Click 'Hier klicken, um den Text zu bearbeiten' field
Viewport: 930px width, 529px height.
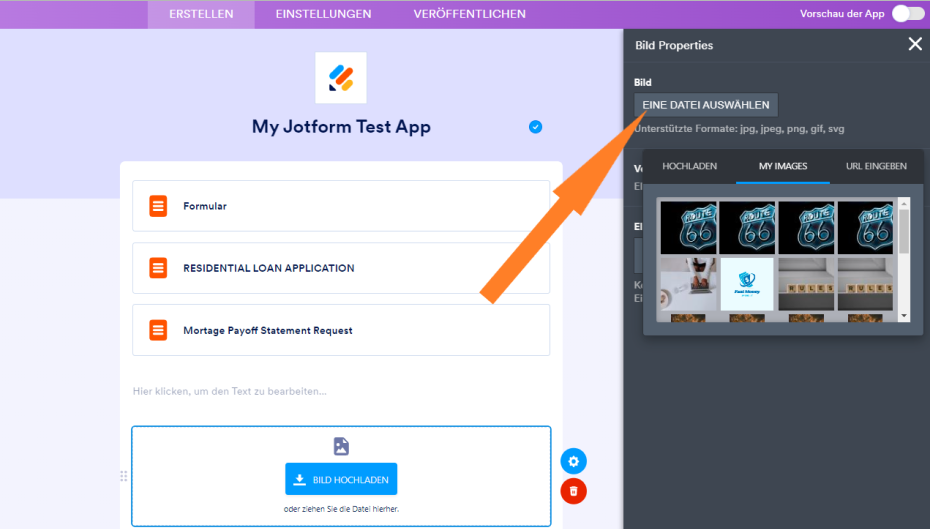230,391
